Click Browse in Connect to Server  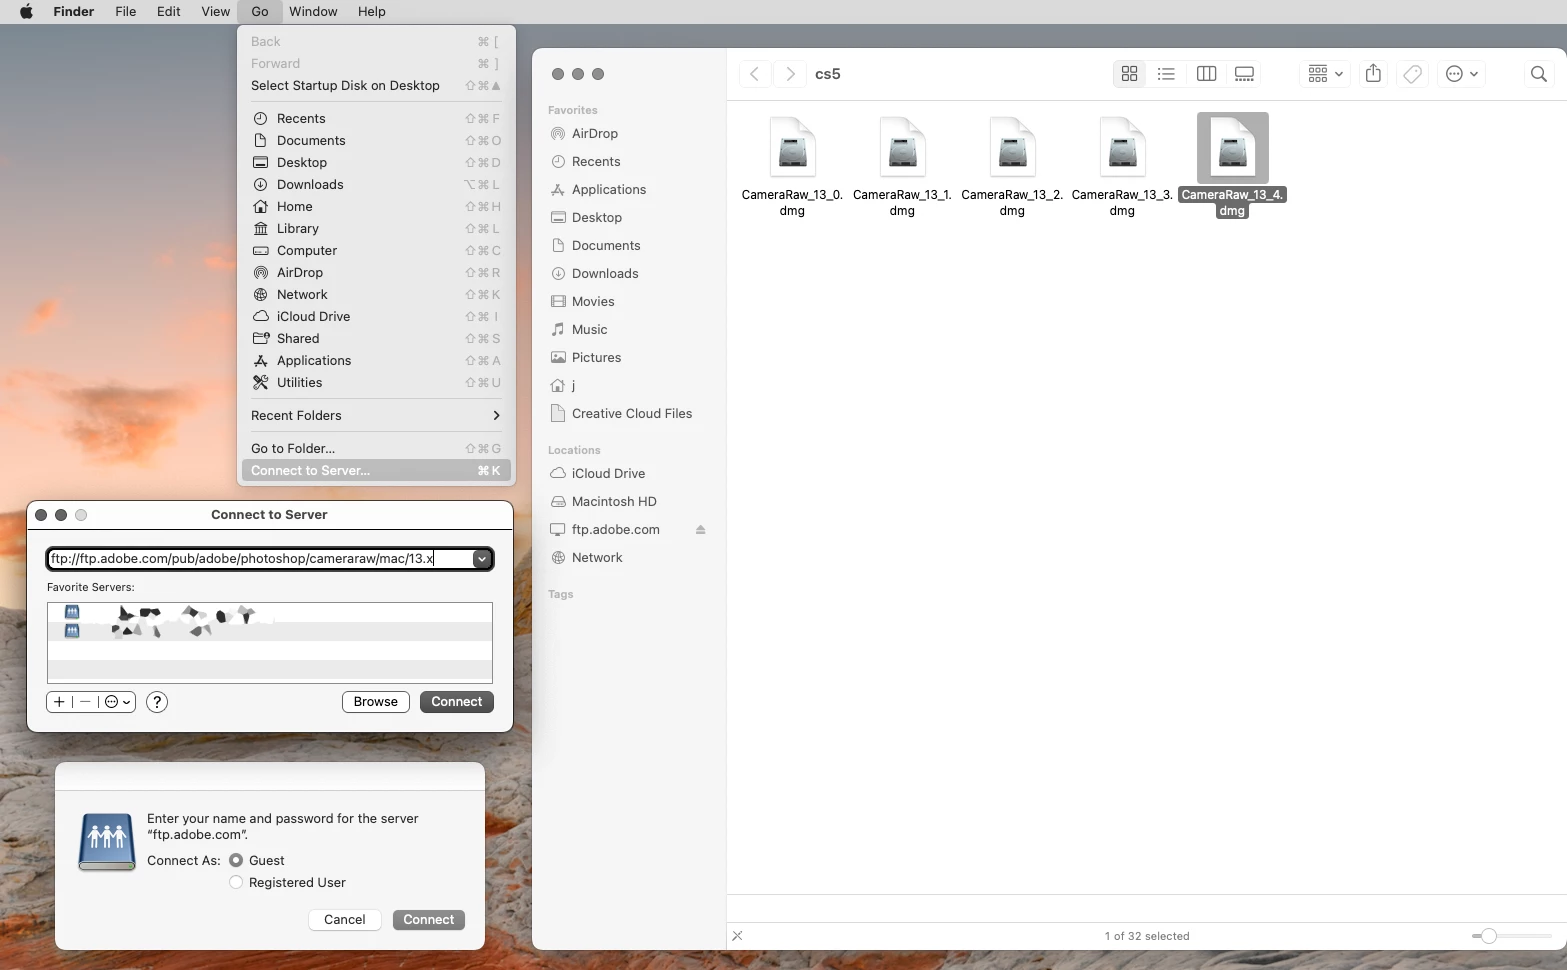click(x=375, y=702)
